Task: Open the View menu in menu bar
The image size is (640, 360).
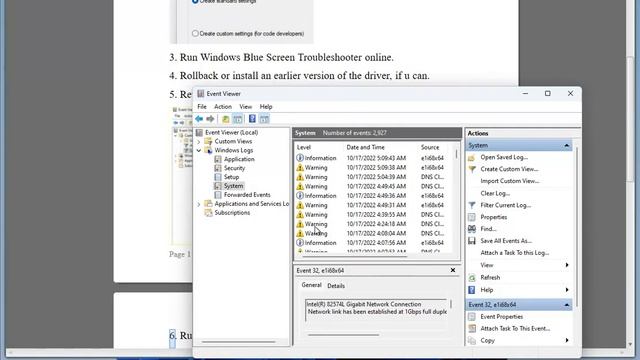Action: [245, 107]
